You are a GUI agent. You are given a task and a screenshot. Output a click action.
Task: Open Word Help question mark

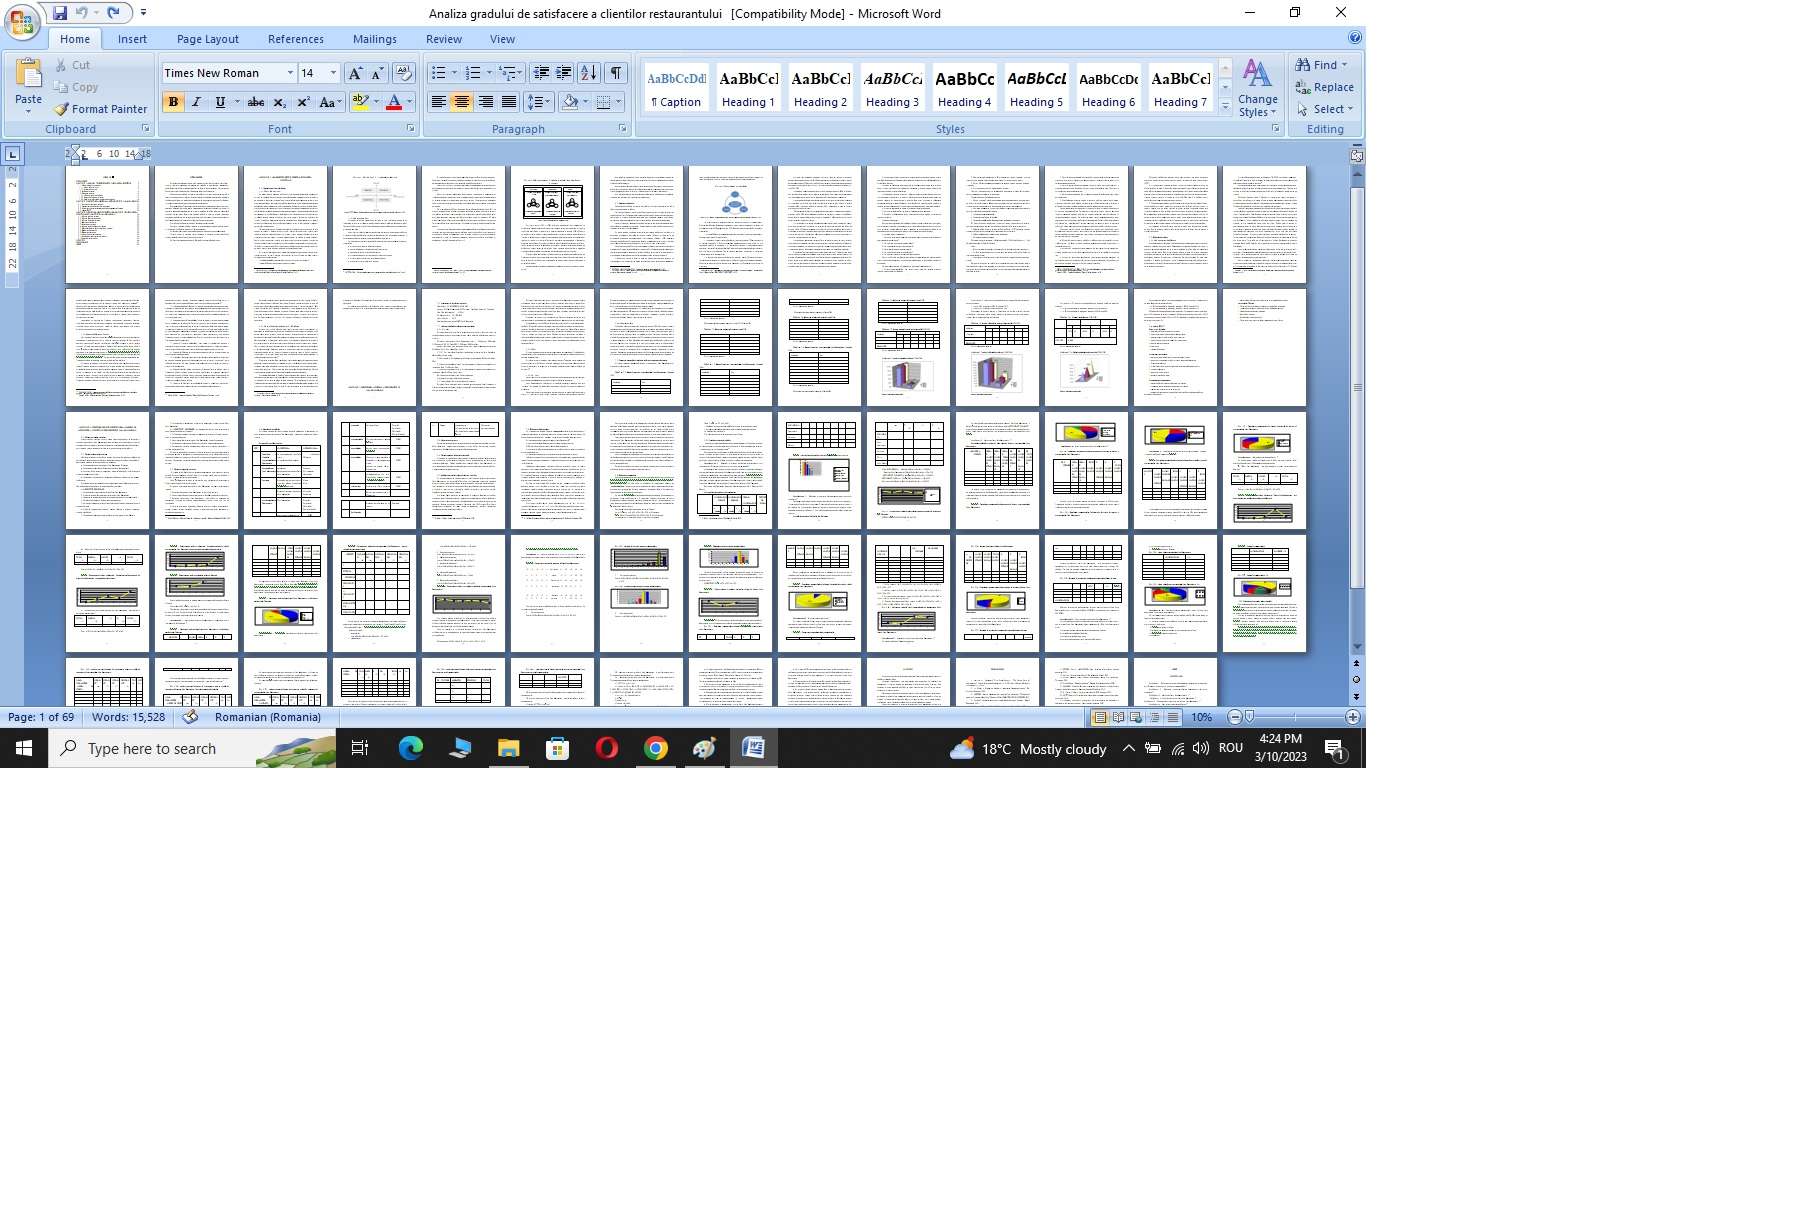[x=1354, y=38]
